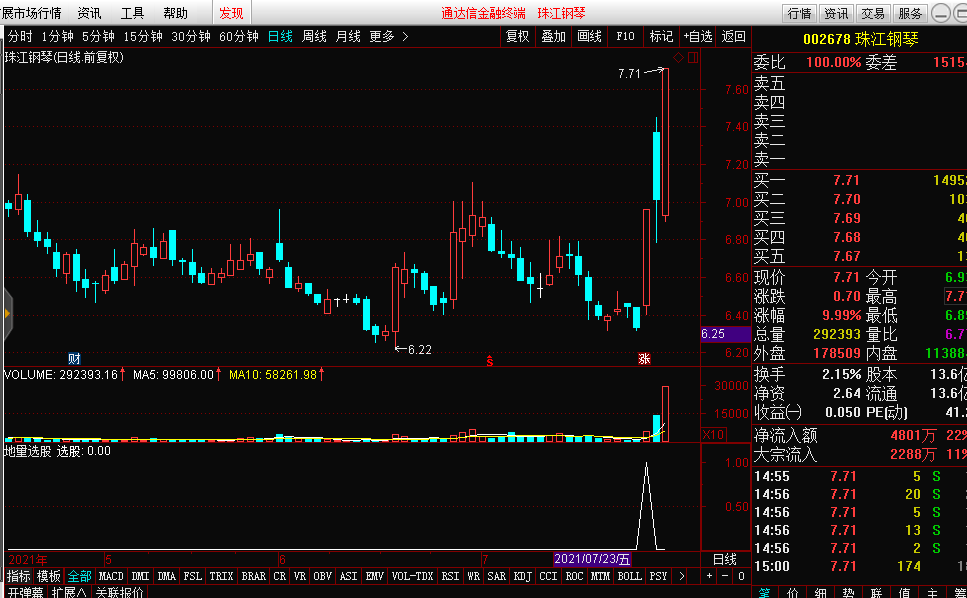This screenshot has height=598, width=967.
Task: Add stock via +自选 button
Action: pyautogui.click(x=697, y=37)
